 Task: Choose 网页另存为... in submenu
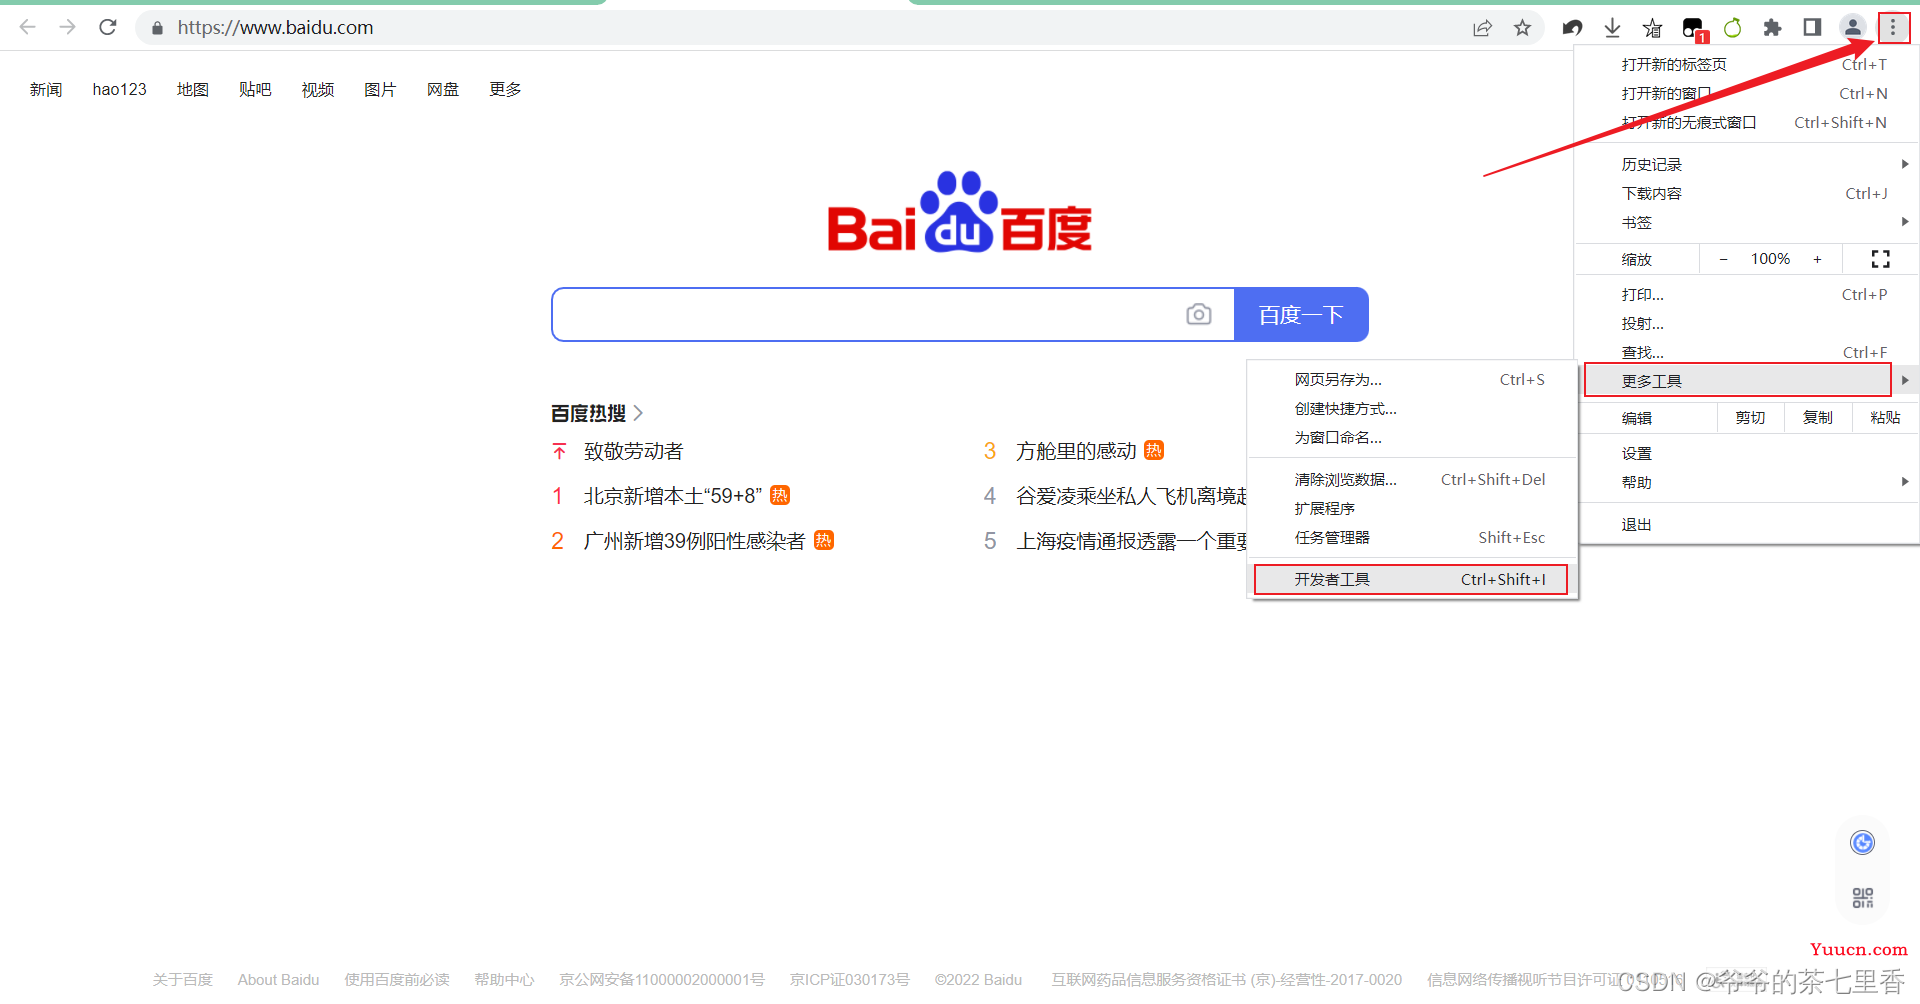click(1413, 379)
